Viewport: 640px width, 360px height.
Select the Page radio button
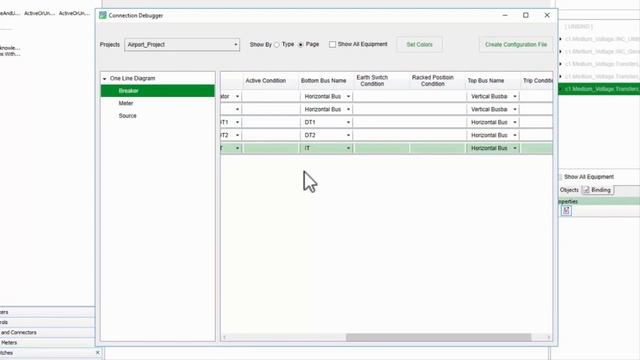coord(301,44)
